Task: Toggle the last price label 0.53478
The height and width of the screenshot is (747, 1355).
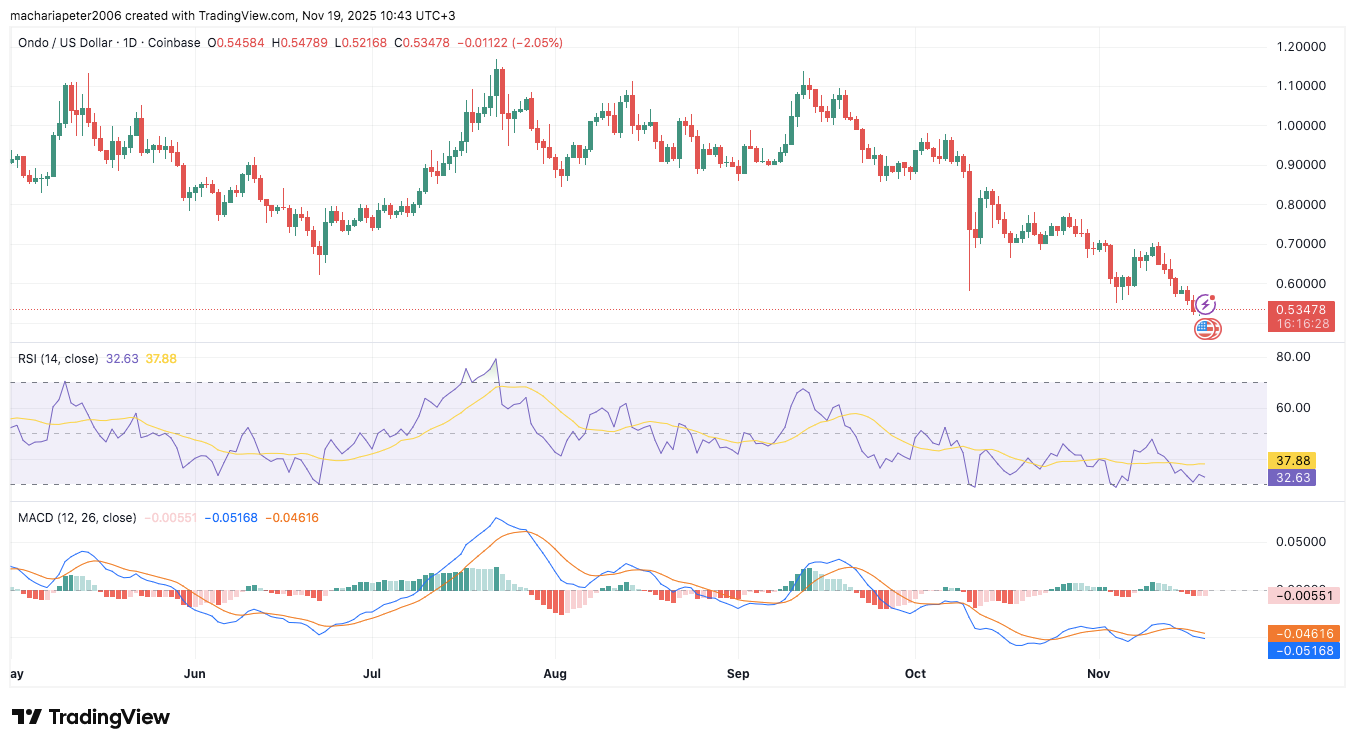Action: click(1303, 310)
